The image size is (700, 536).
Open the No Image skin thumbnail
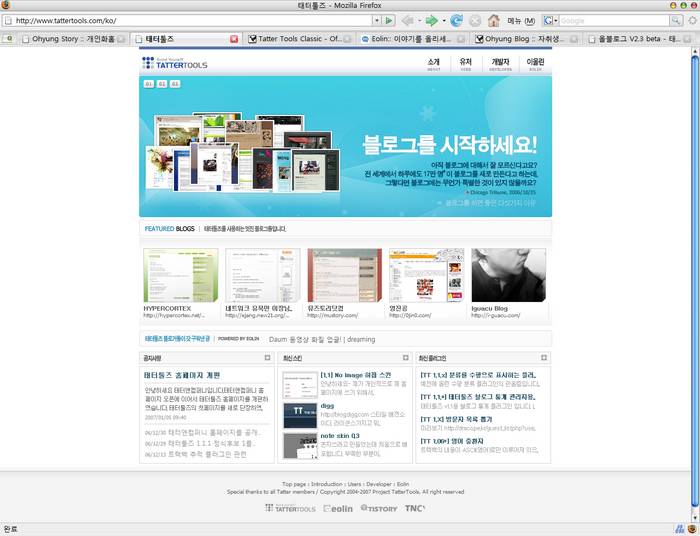300,385
